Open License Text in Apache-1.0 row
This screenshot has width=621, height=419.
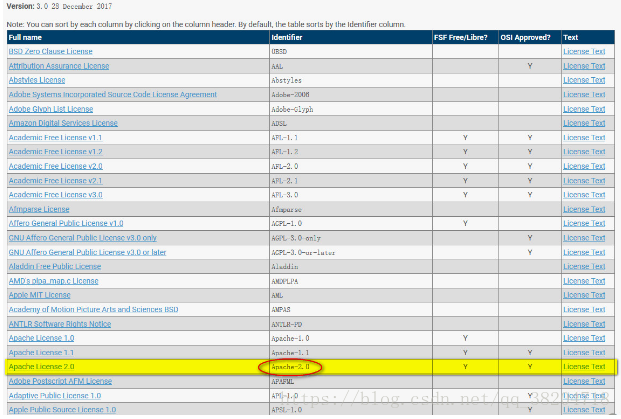pos(584,339)
